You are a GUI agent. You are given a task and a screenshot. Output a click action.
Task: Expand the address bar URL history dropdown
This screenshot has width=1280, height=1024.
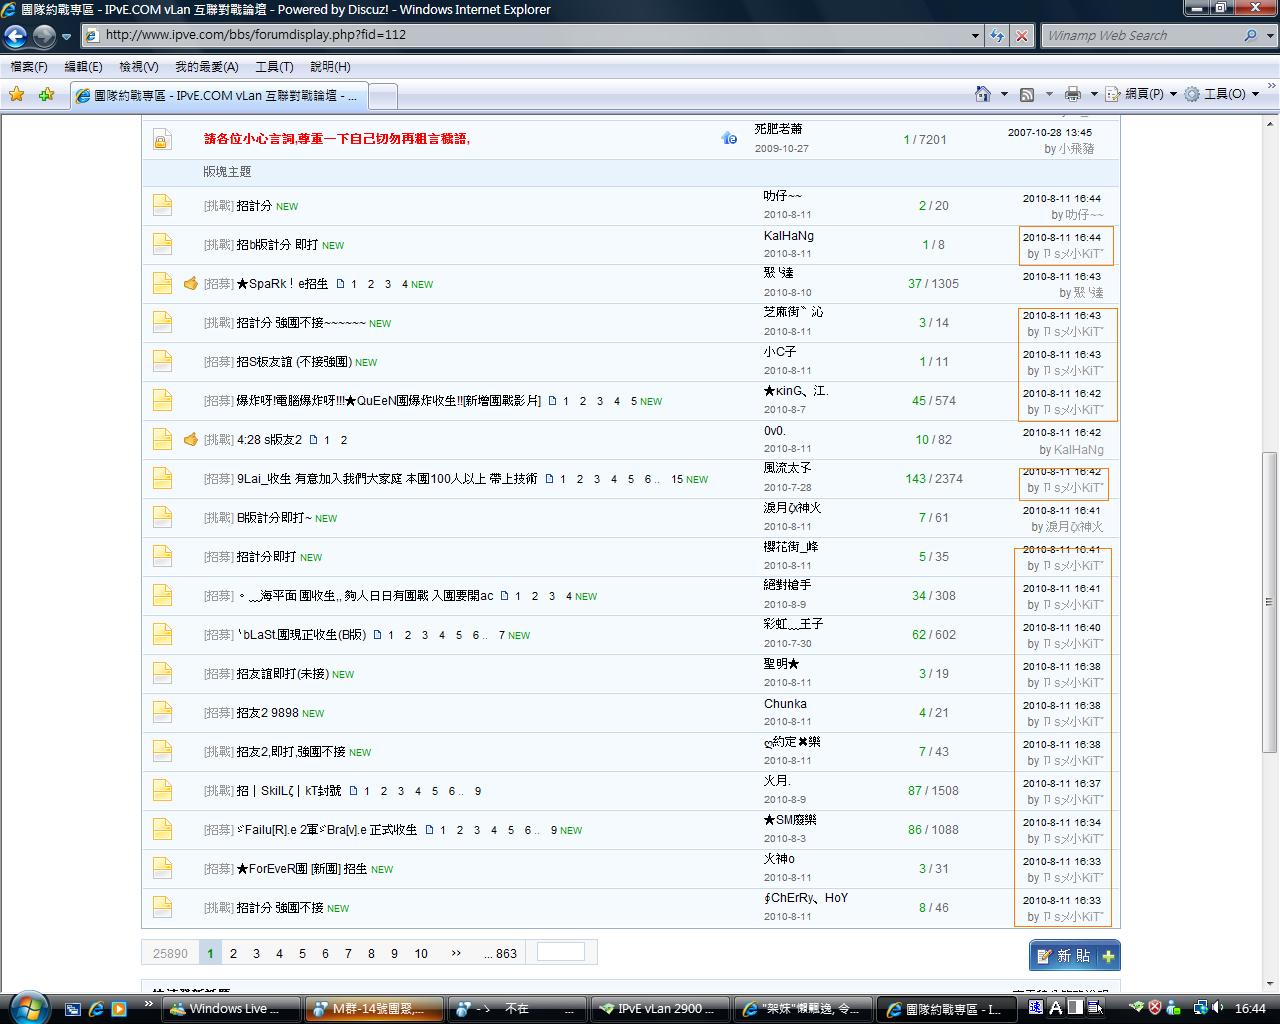(x=975, y=35)
